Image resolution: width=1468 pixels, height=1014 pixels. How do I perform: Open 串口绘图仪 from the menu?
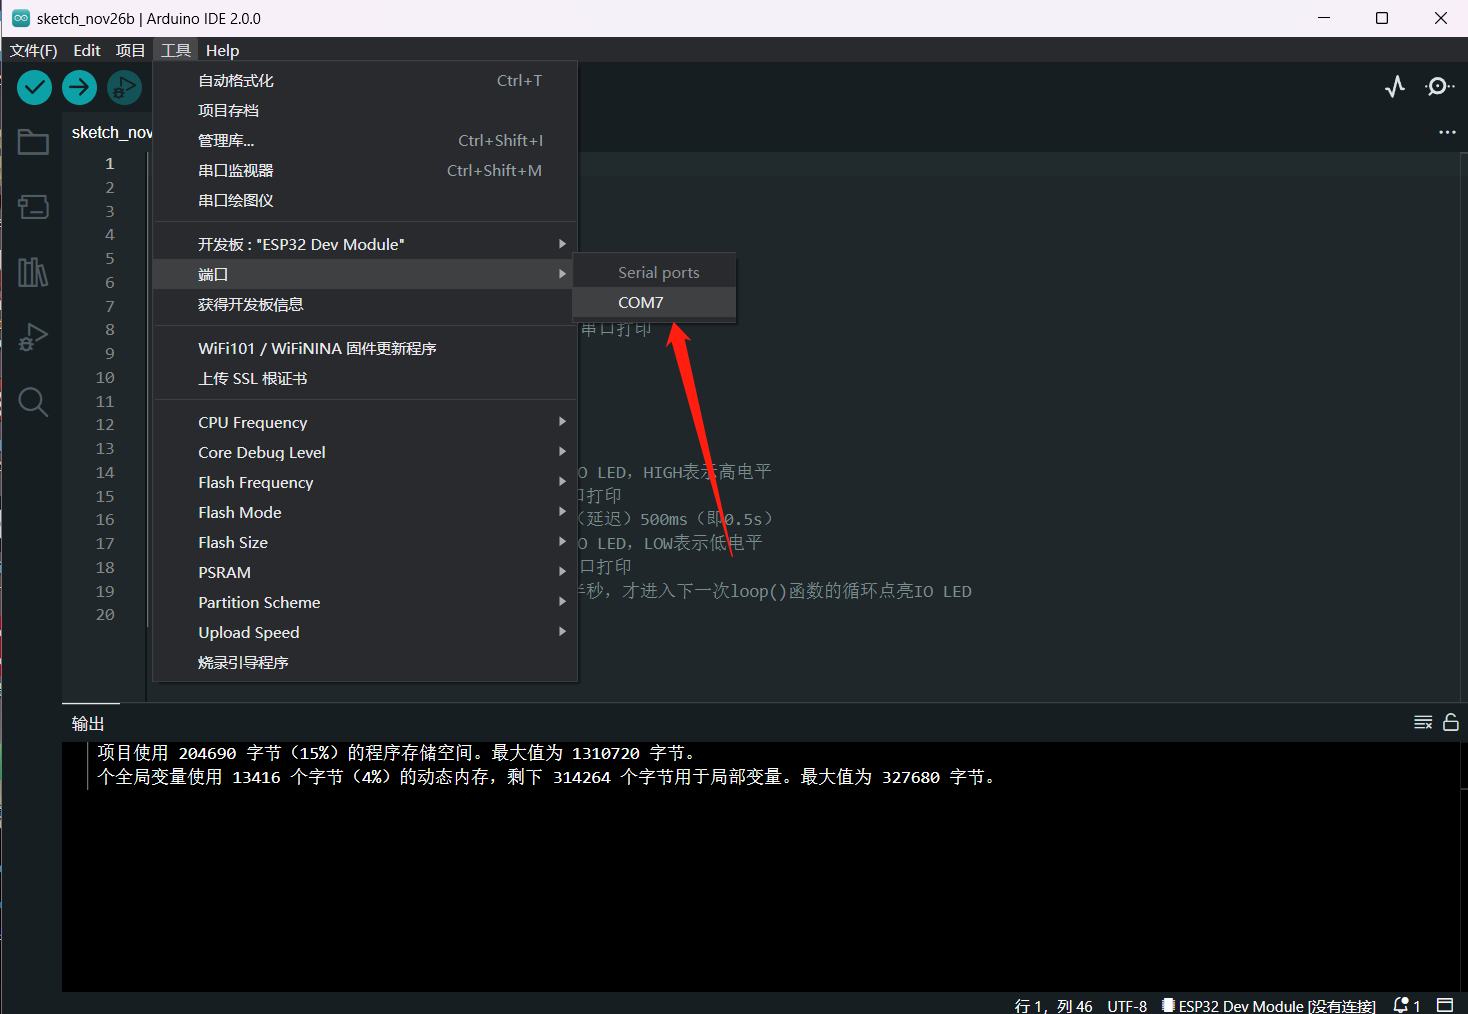pyautogui.click(x=365, y=201)
